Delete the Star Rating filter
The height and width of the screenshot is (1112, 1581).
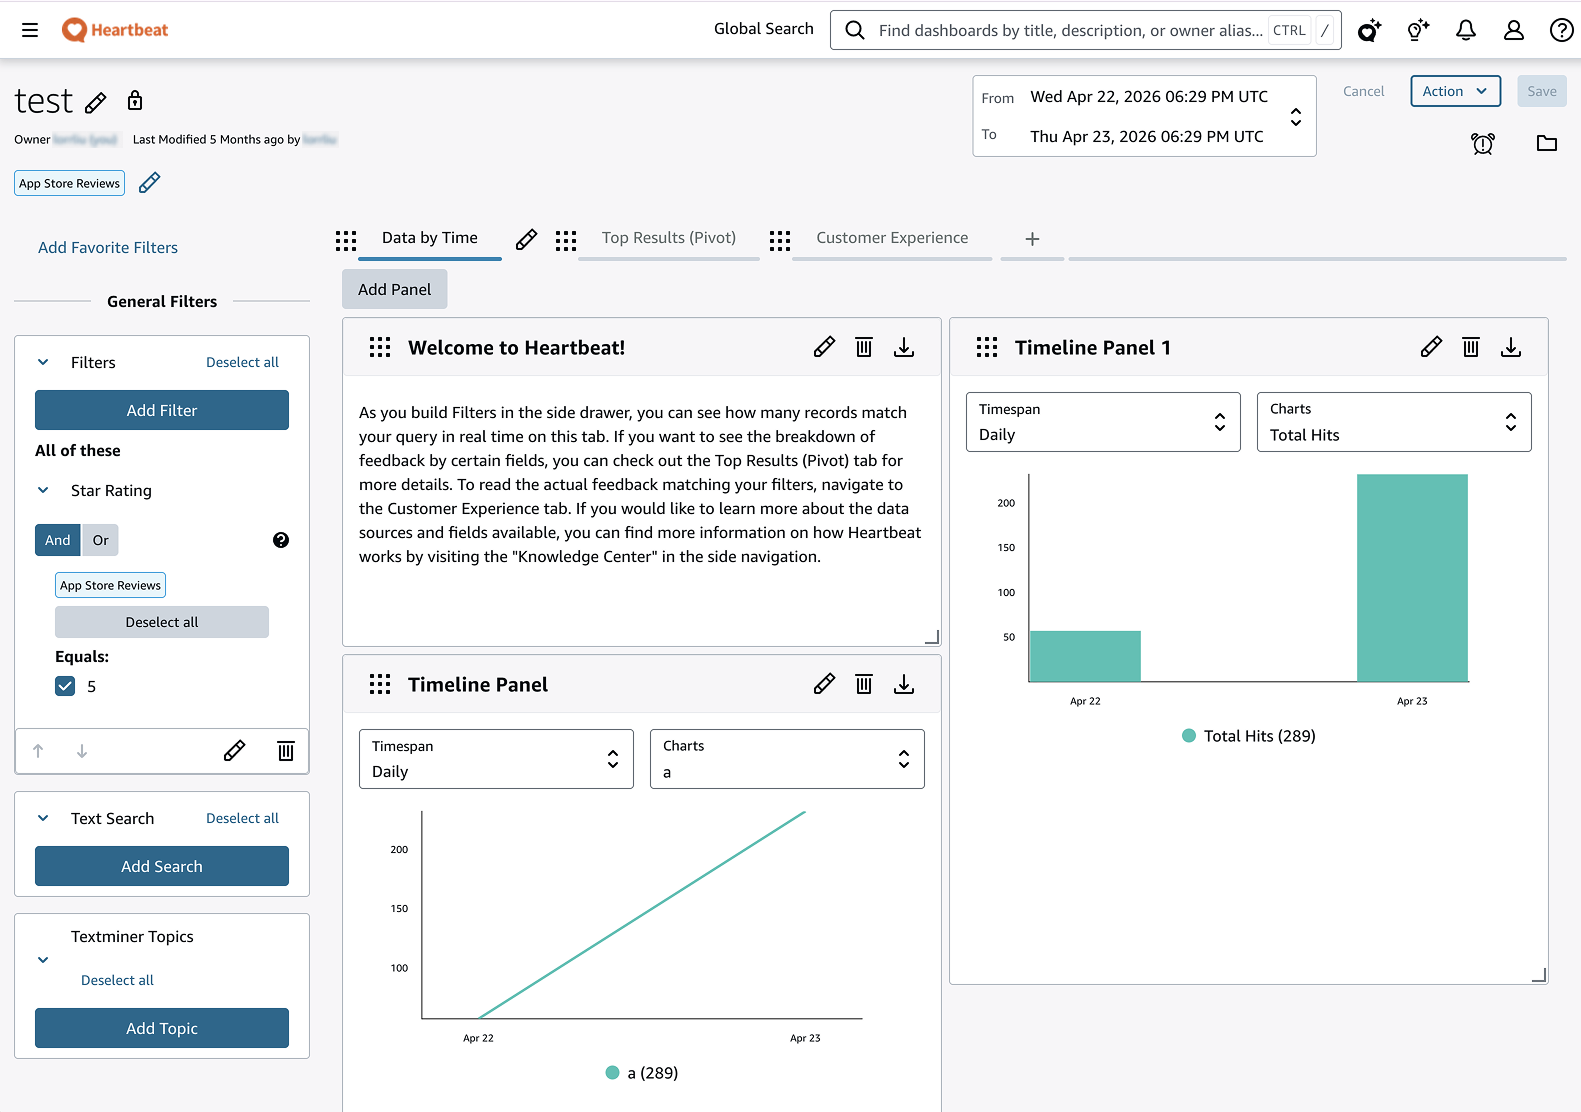pos(286,751)
